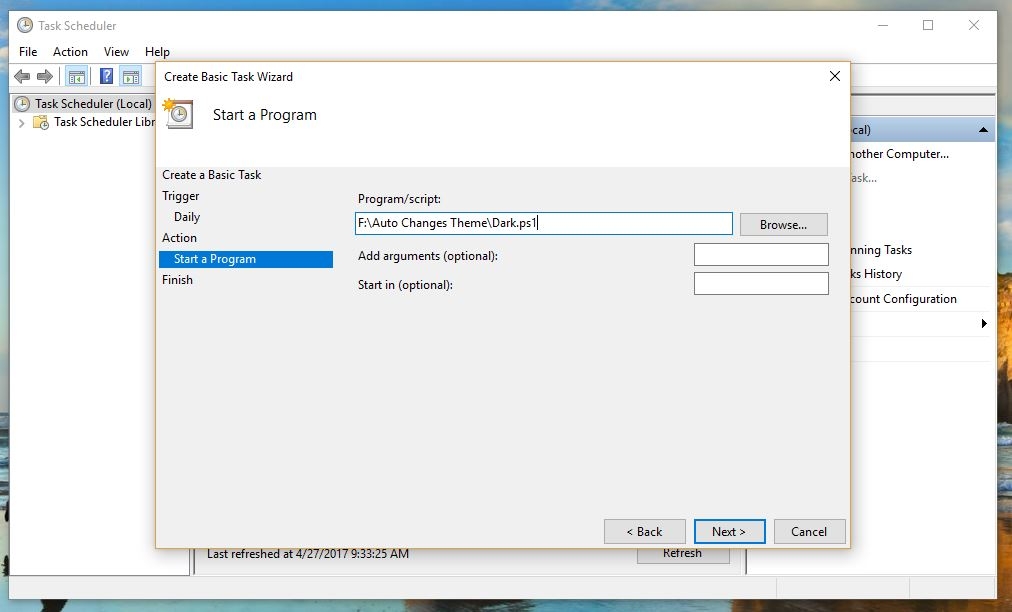Image resolution: width=1012 pixels, height=612 pixels.
Task: Open the View menu
Action: 116,52
